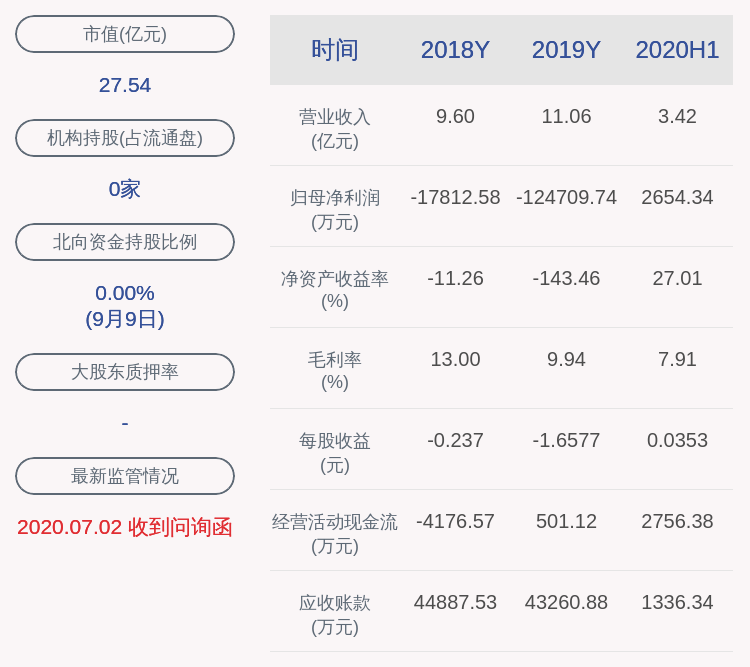Select revenue value 3.42
The image size is (750, 667).
pyautogui.click(x=677, y=116)
